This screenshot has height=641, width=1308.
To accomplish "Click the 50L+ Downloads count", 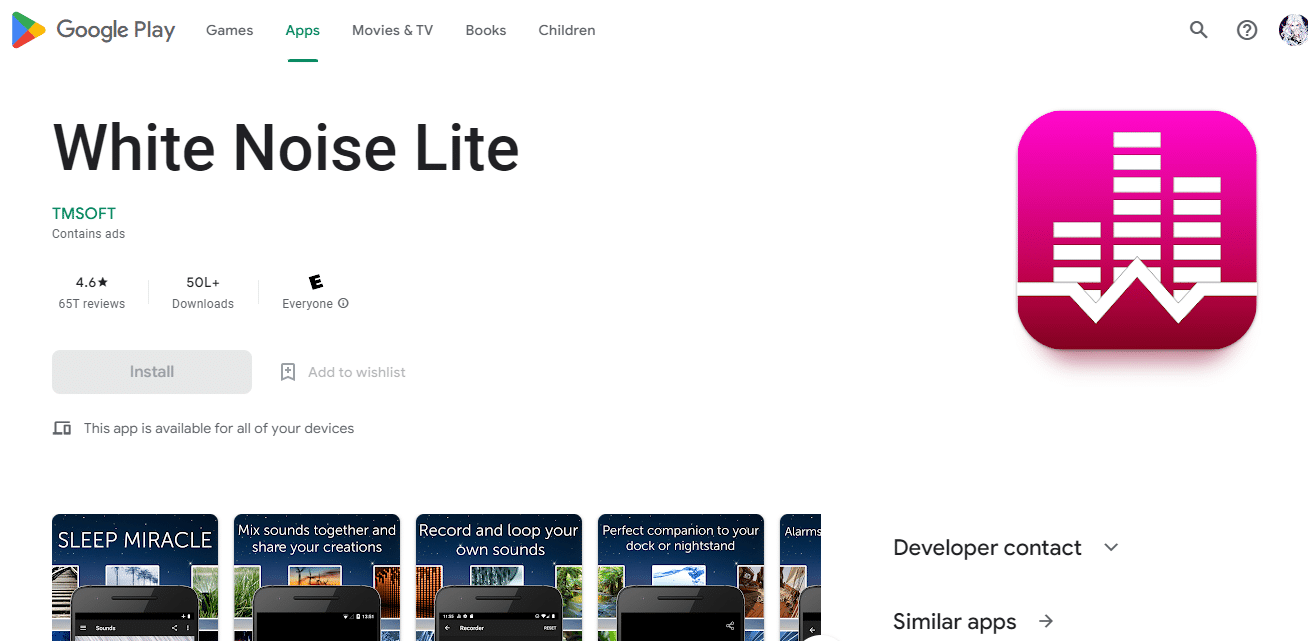I will [203, 283].
